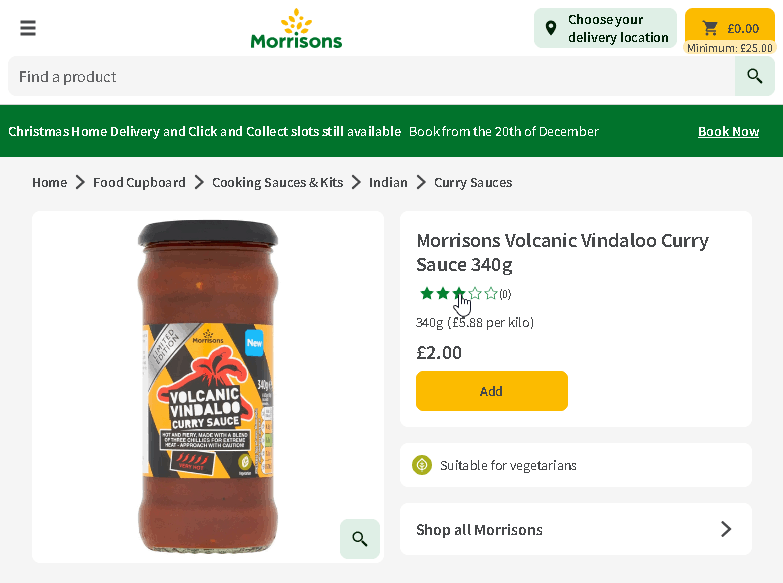Submit search with magnifier icon
The width and height of the screenshot is (783, 583).
click(x=755, y=76)
